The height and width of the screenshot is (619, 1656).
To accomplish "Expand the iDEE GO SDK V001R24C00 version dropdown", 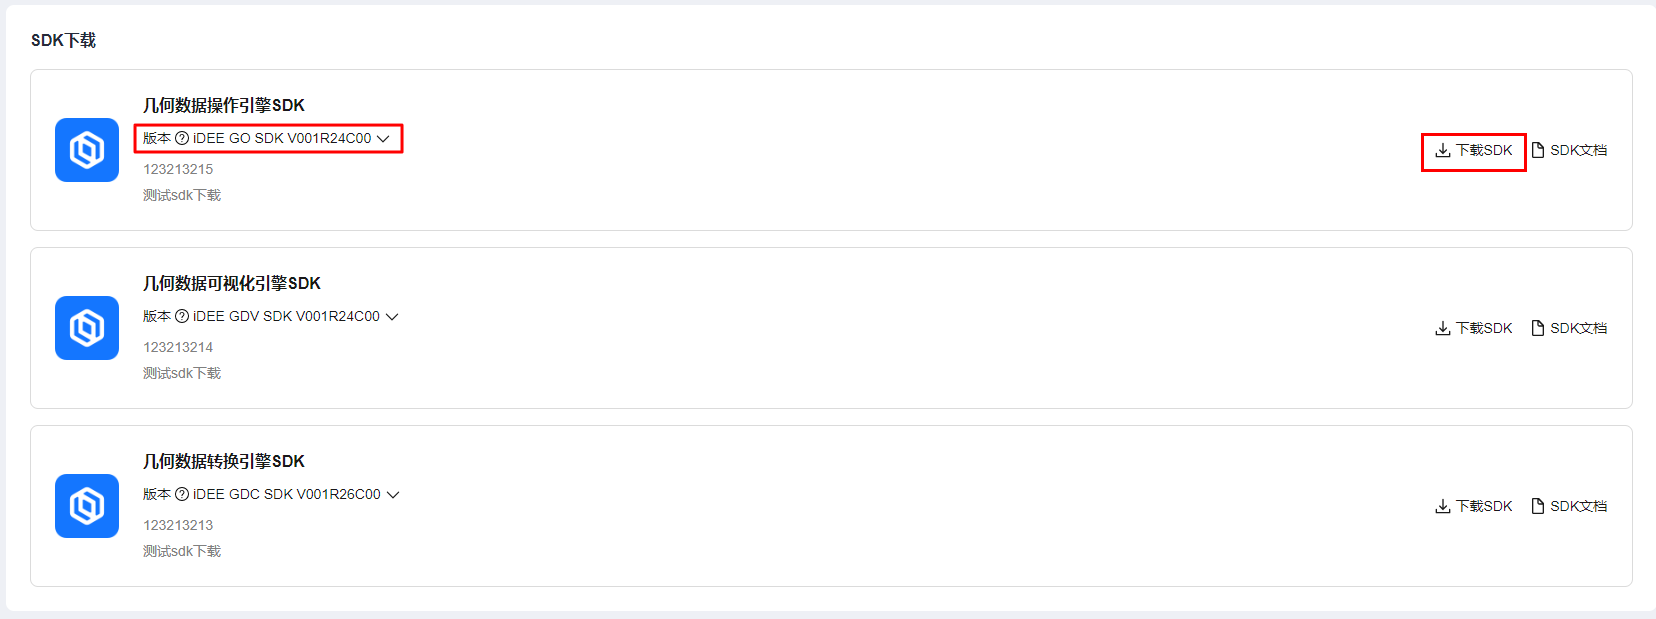I will [383, 138].
